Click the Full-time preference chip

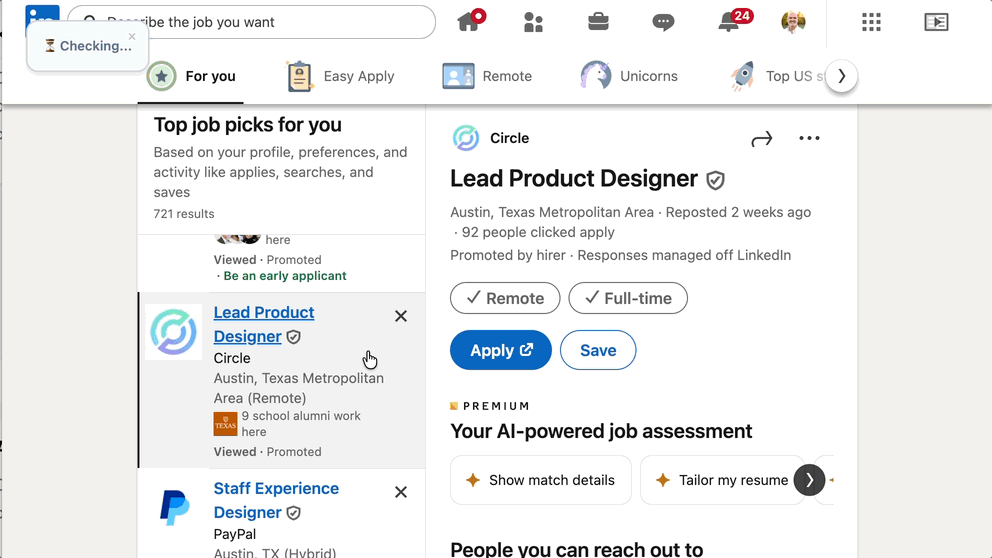pos(628,298)
